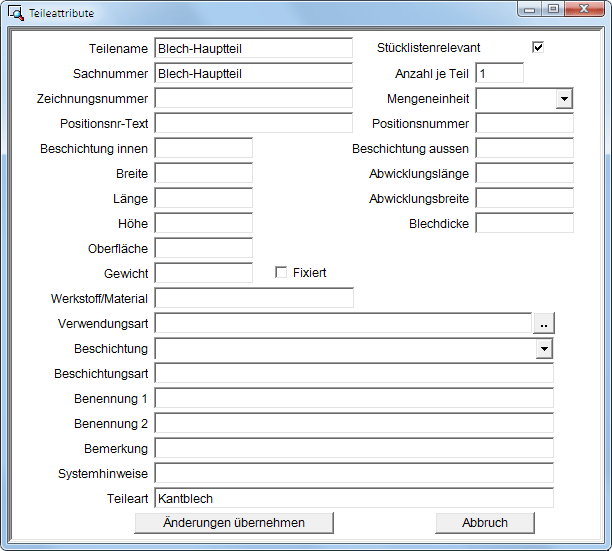The width and height of the screenshot is (612, 551).
Task: Toggle the Stücklistenrelevant checkbox
Action: click(x=538, y=47)
